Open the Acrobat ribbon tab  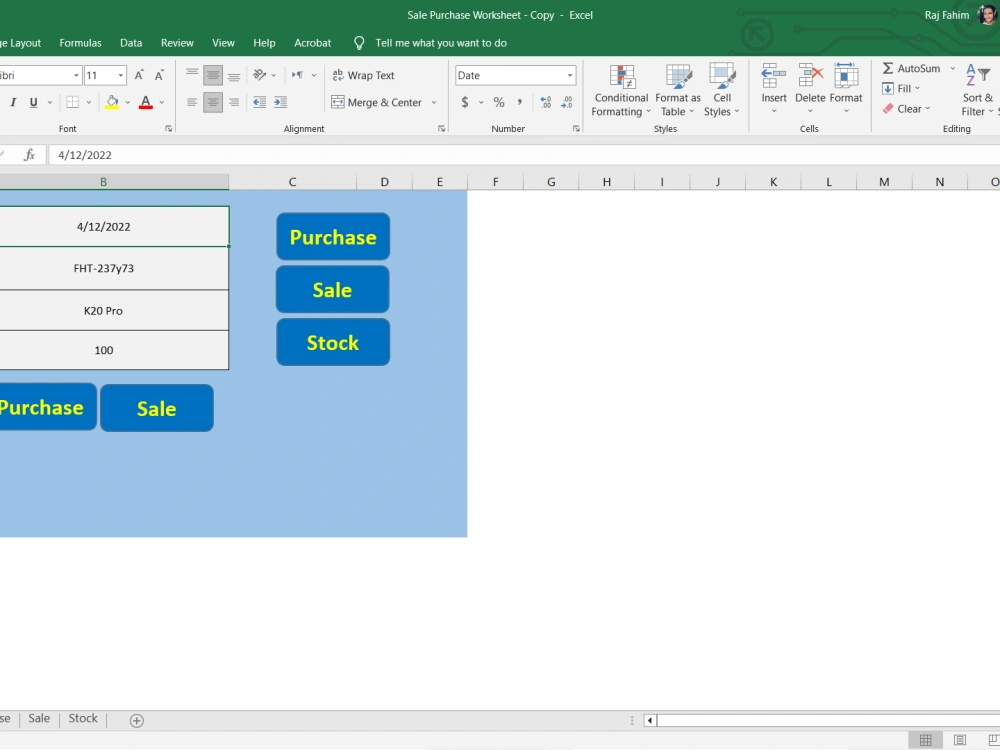312,43
